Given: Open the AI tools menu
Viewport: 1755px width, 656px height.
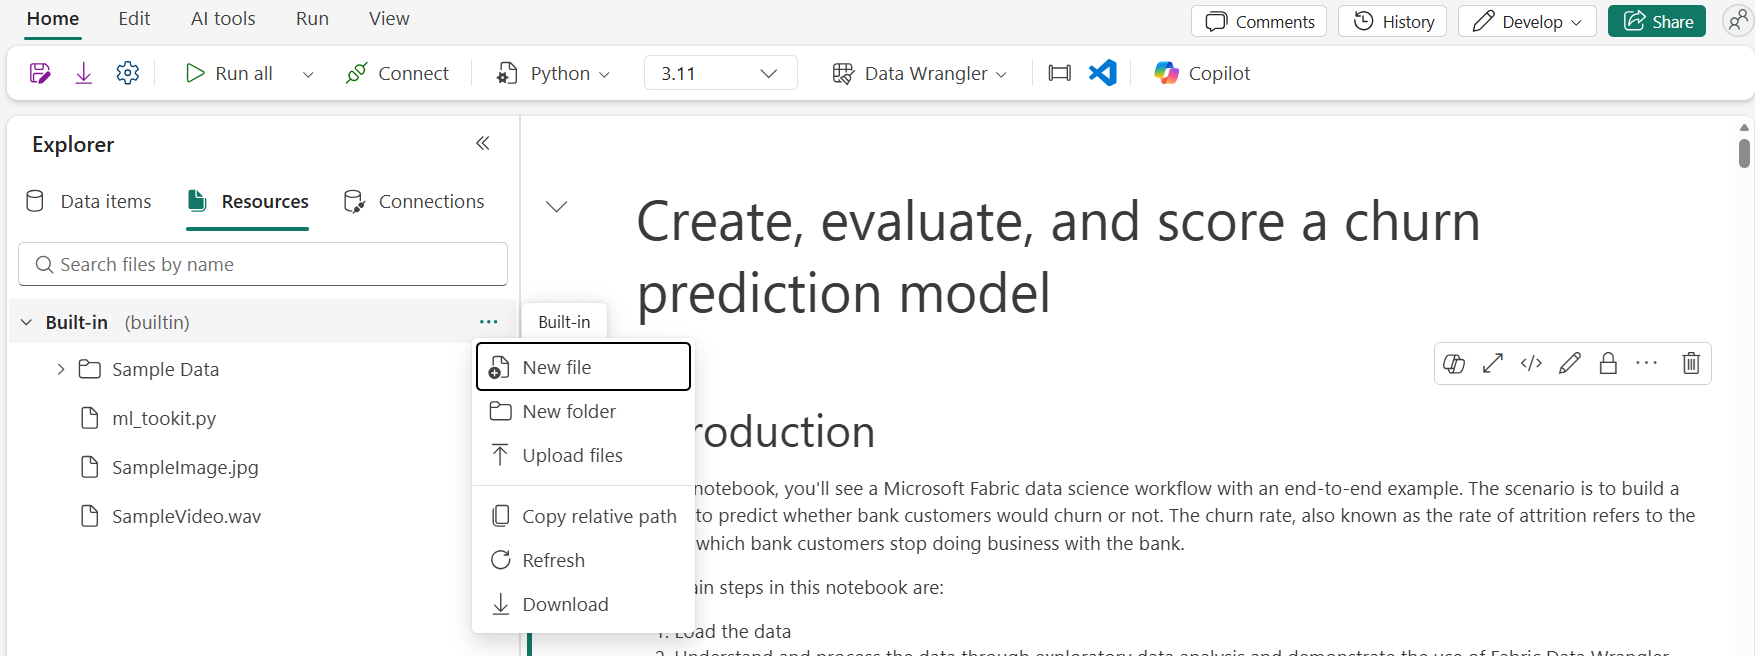Looking at the screenshot, I should click(x=222, y=18).
